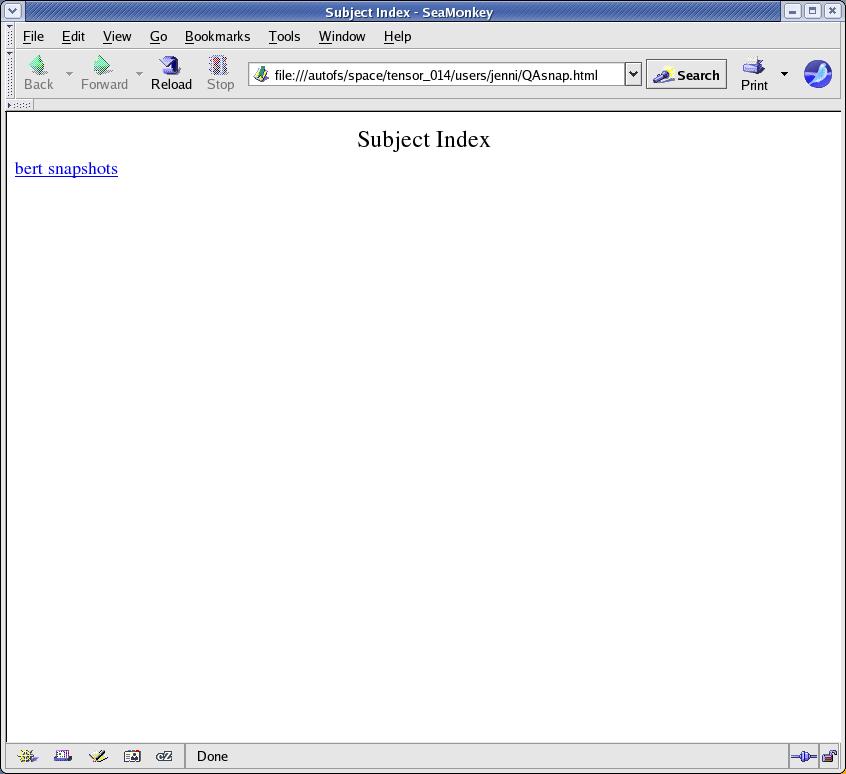Open the window menu in title bar
The width and height of the screenshot is (846, 774).
point(12,11)
